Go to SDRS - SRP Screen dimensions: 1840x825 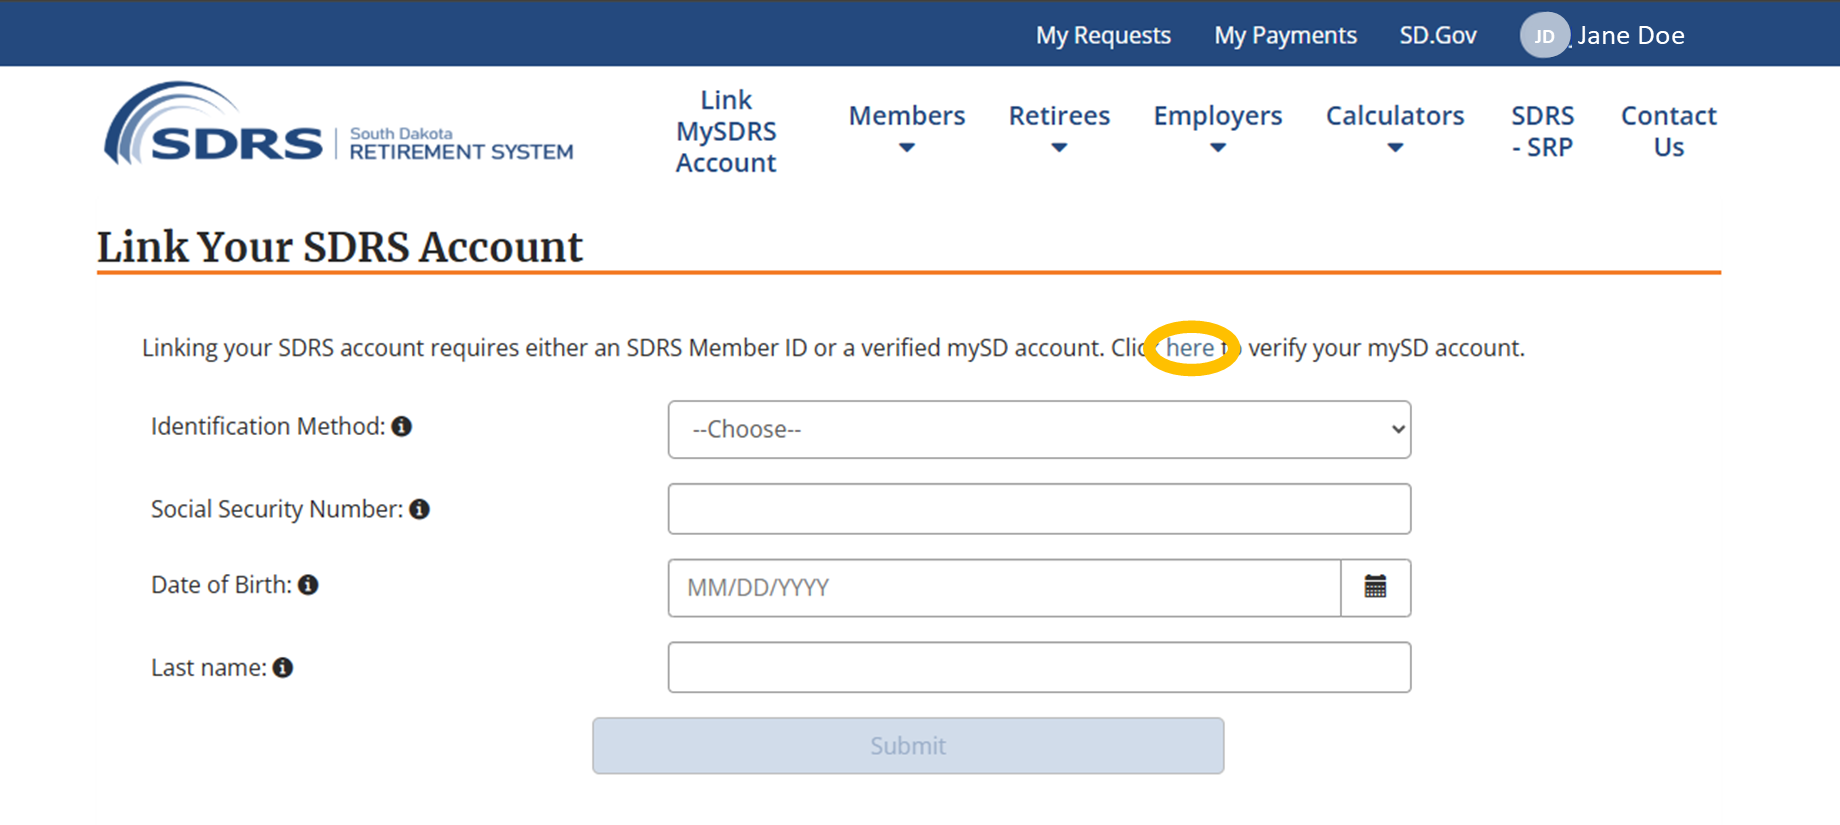[1542, 131]
